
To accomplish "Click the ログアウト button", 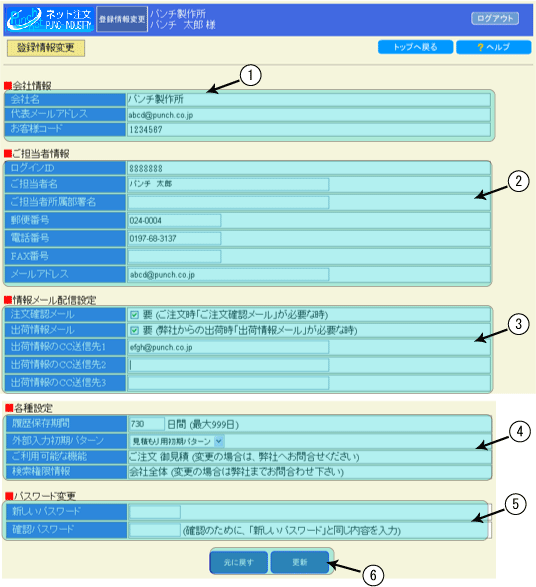I will [495, 18].
